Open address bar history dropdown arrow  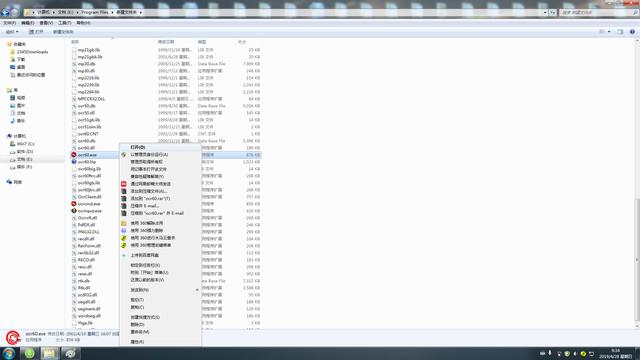[545, 13]
